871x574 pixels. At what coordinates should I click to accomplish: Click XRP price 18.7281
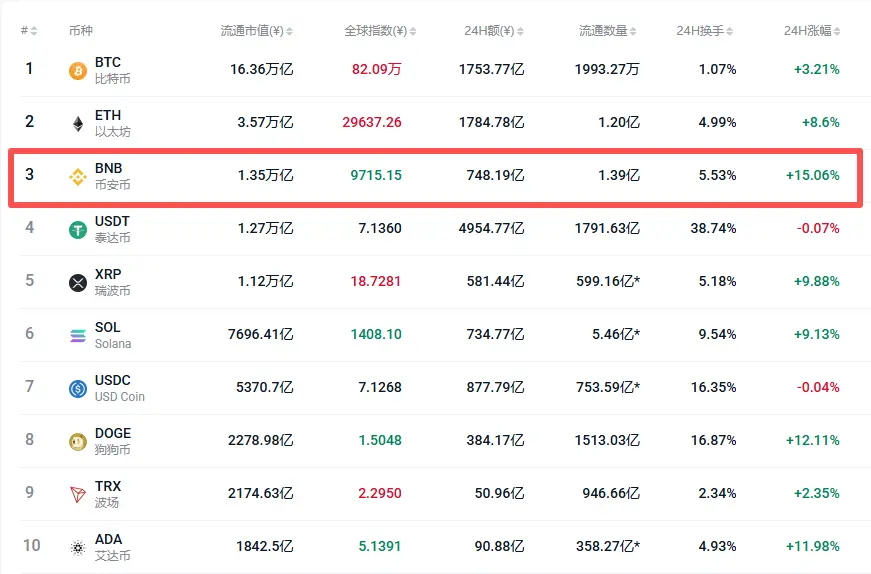coord(376,281)
